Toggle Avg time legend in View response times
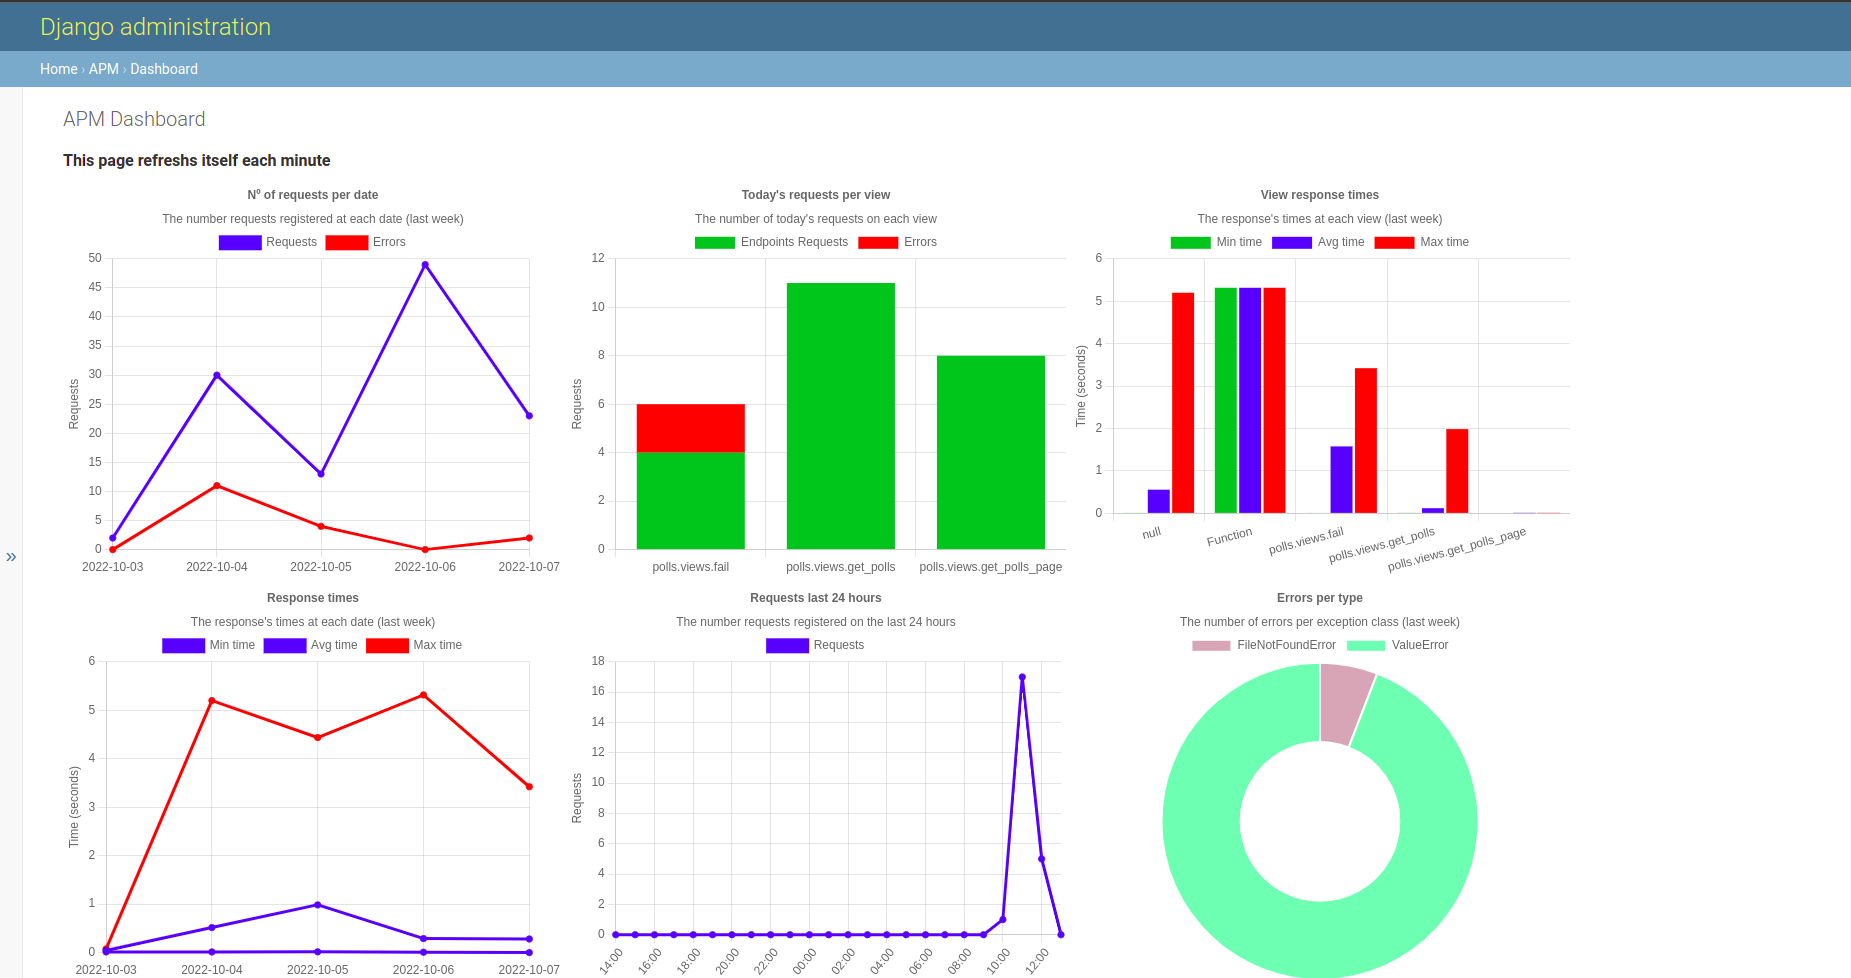 1318,242
